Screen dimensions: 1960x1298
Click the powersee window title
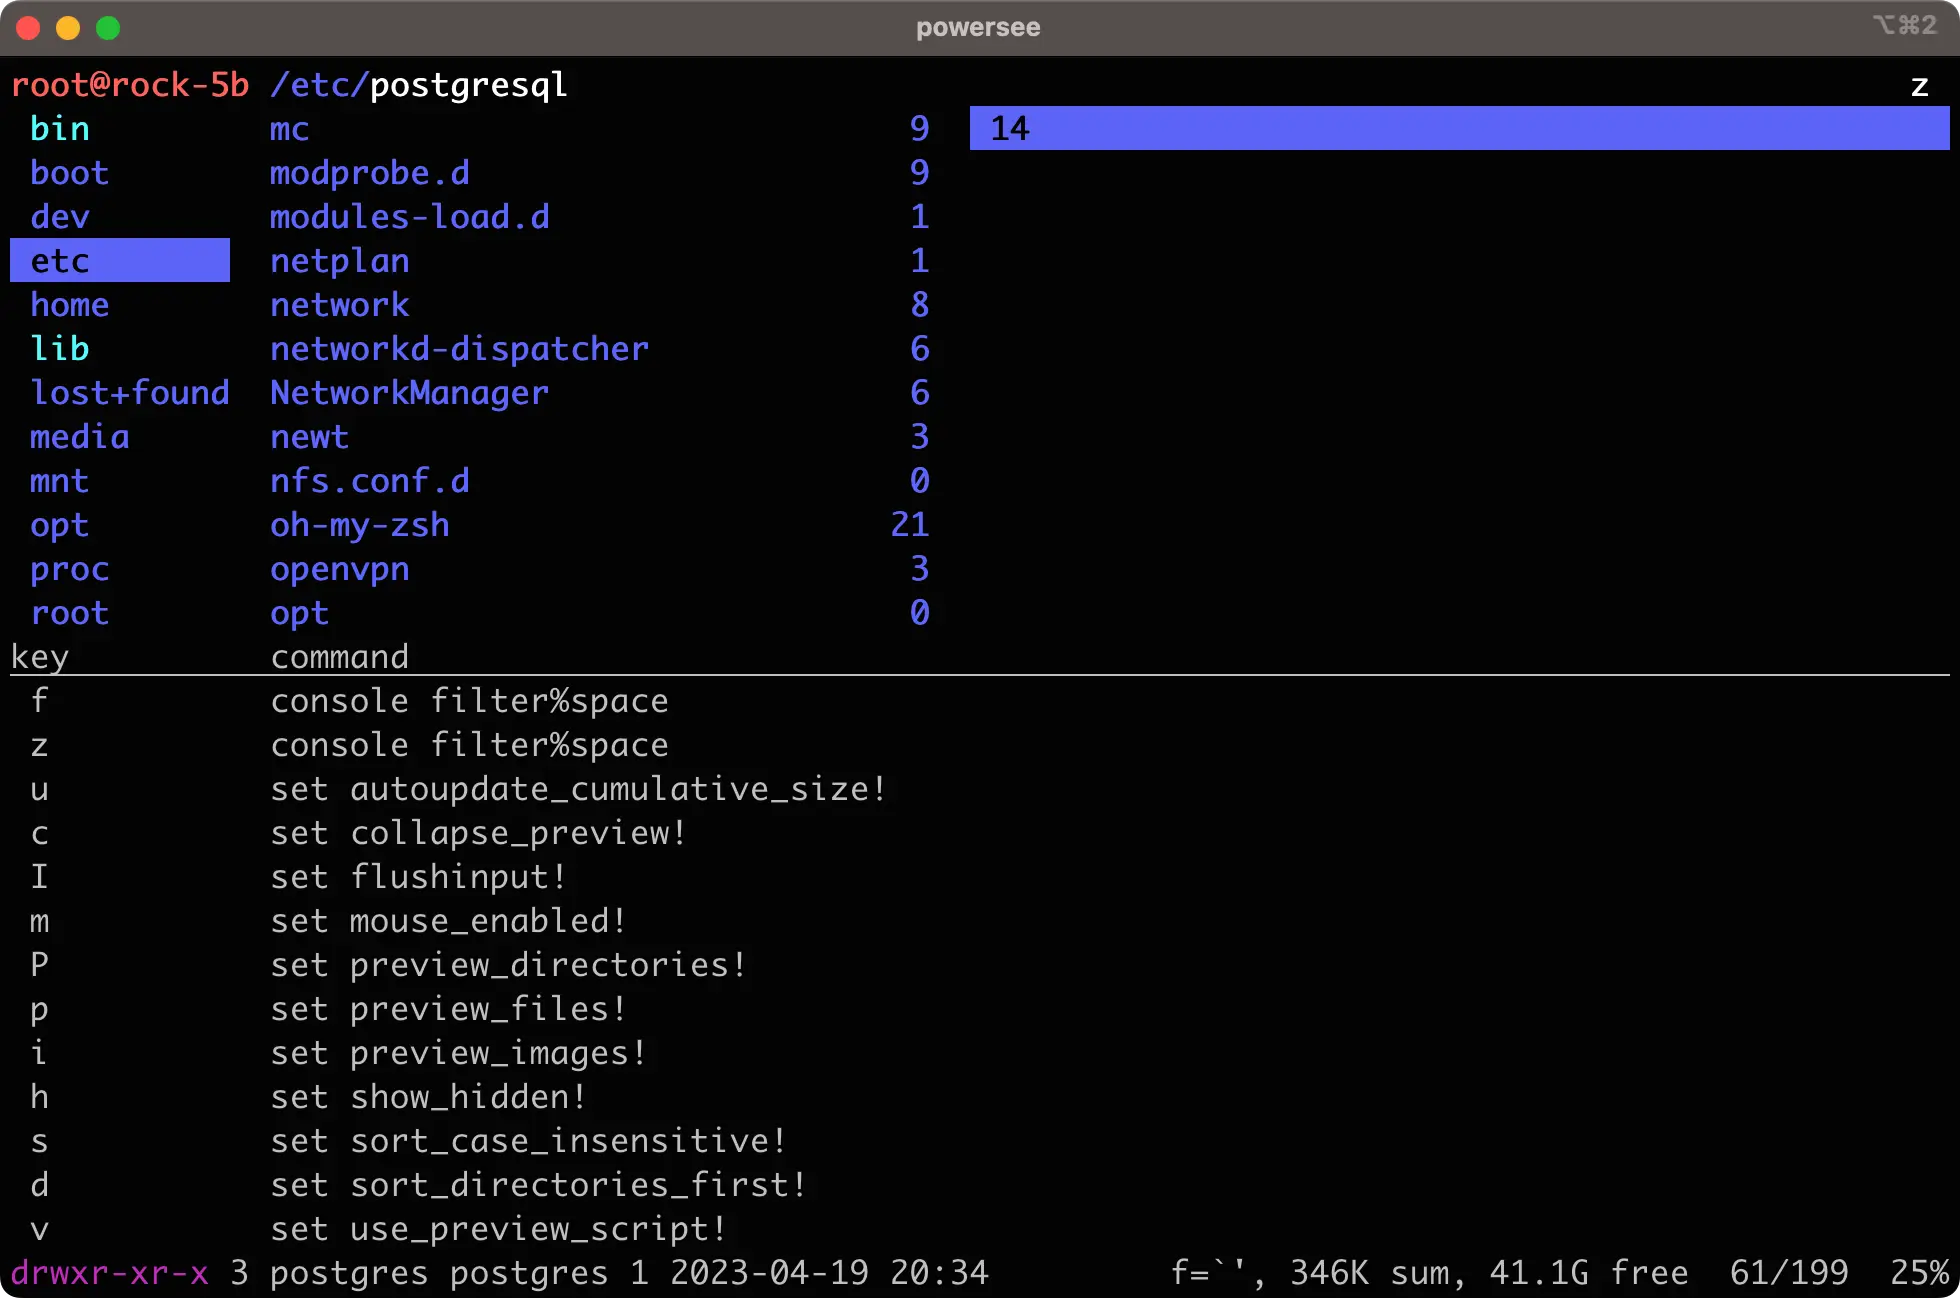(978, 27)
